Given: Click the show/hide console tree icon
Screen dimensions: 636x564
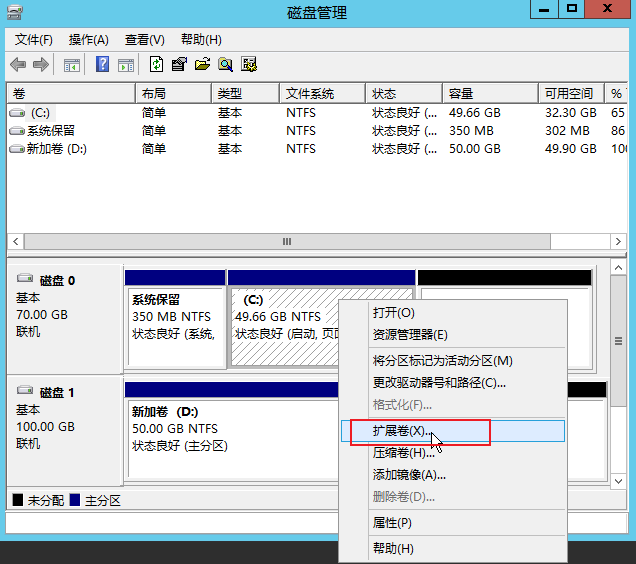Looking at the screenshot, I should pos(72,65).
